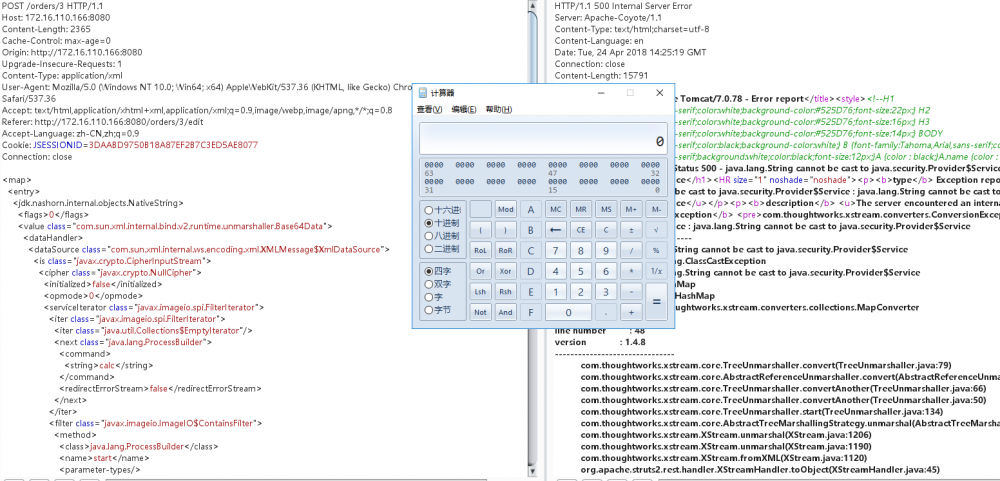Click 'Referer: http://172.16.110.166:8080/orders/3/edit' header

[102, 122]
